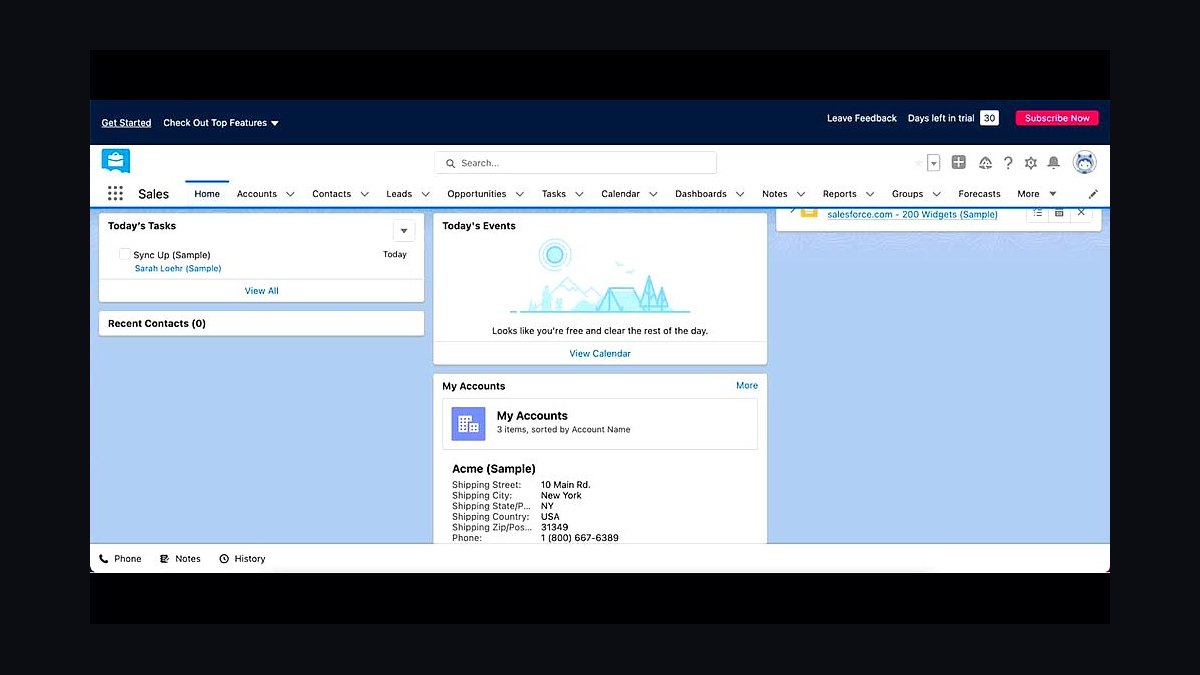This screenshot has width=1200, height=675.
Task: Open the Contacts tab
Action: [x=331, y=194]
